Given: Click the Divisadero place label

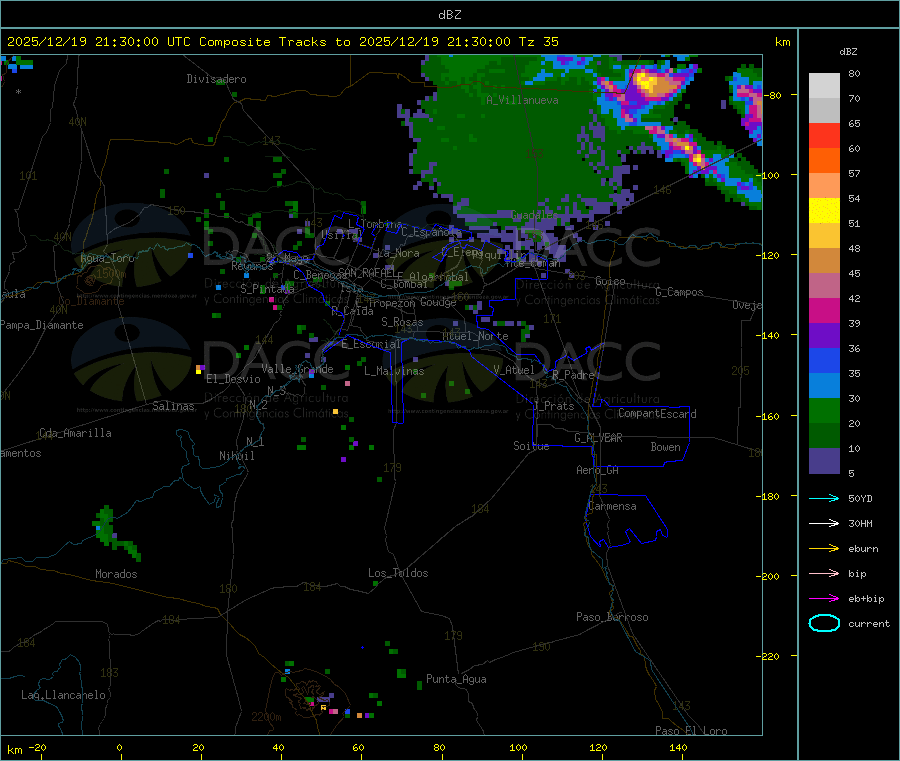Looking at the screenshot, I should pos(216,79).
